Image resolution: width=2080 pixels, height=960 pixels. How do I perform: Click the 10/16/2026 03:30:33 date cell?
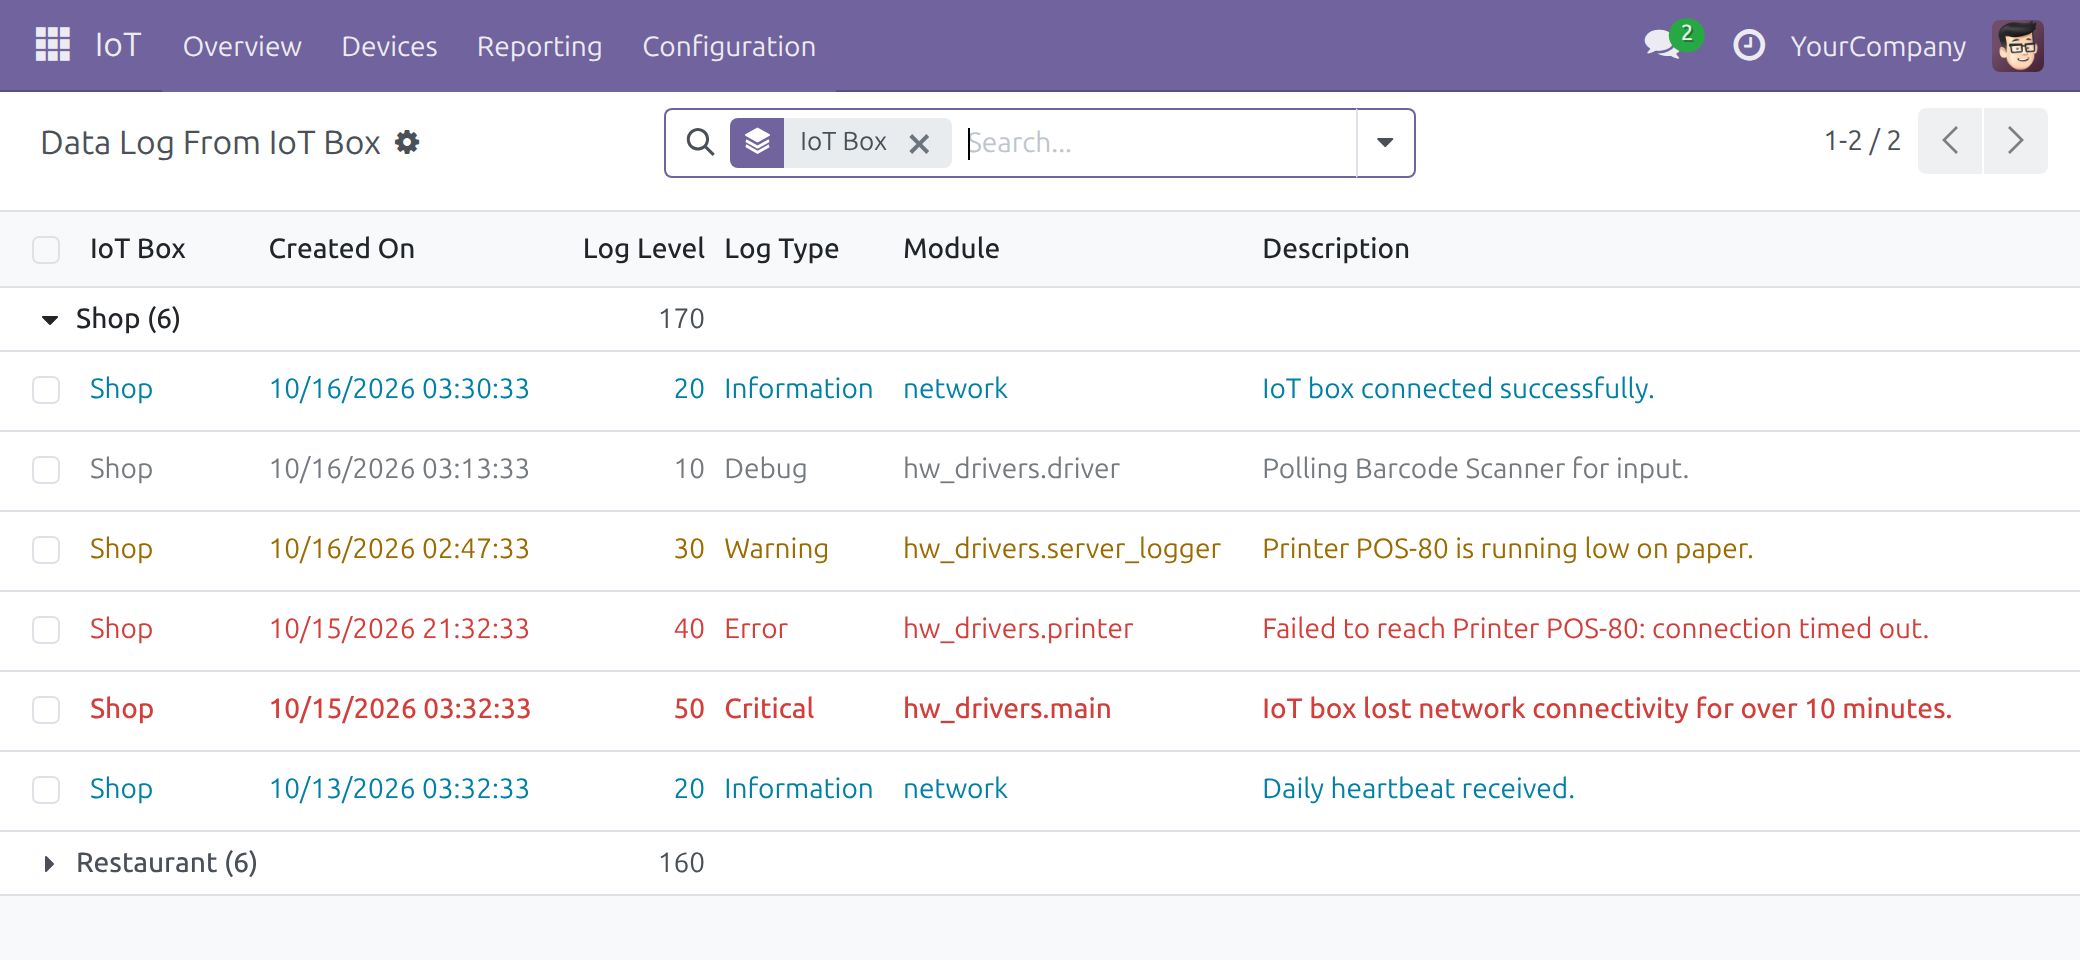point(399,388)
